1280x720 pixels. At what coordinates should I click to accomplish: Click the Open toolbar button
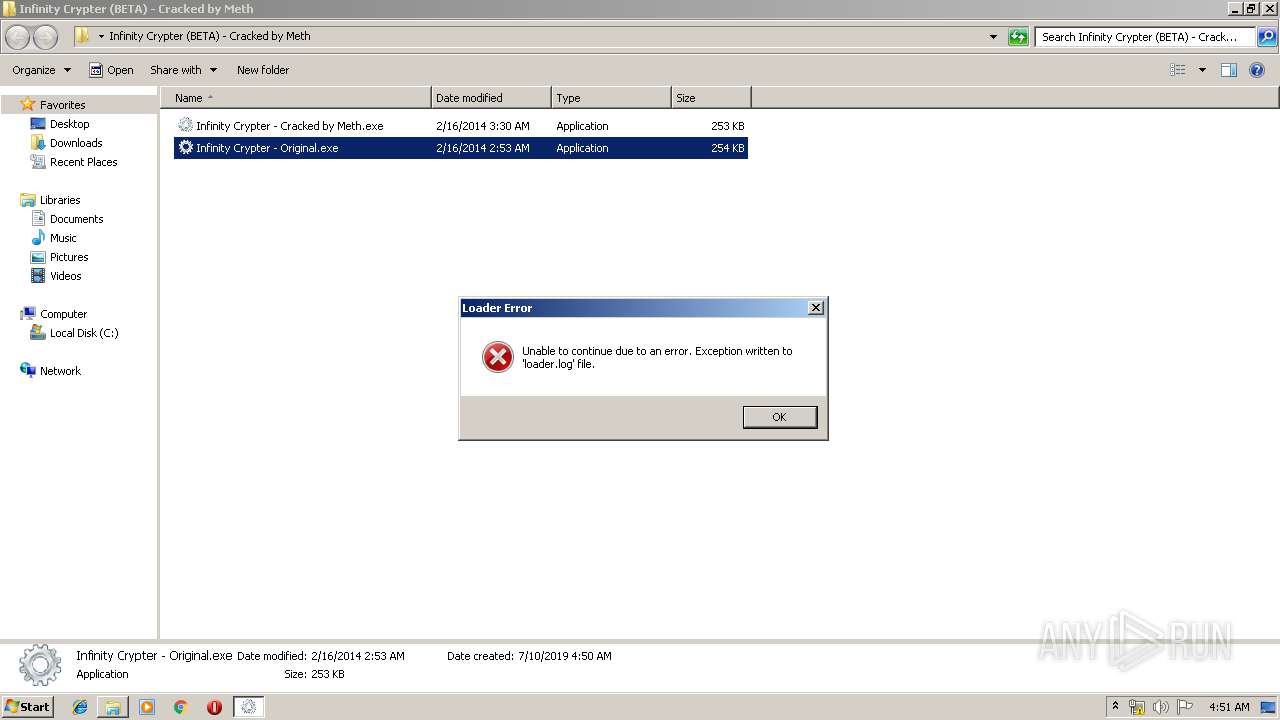click(x=111, y=70)
